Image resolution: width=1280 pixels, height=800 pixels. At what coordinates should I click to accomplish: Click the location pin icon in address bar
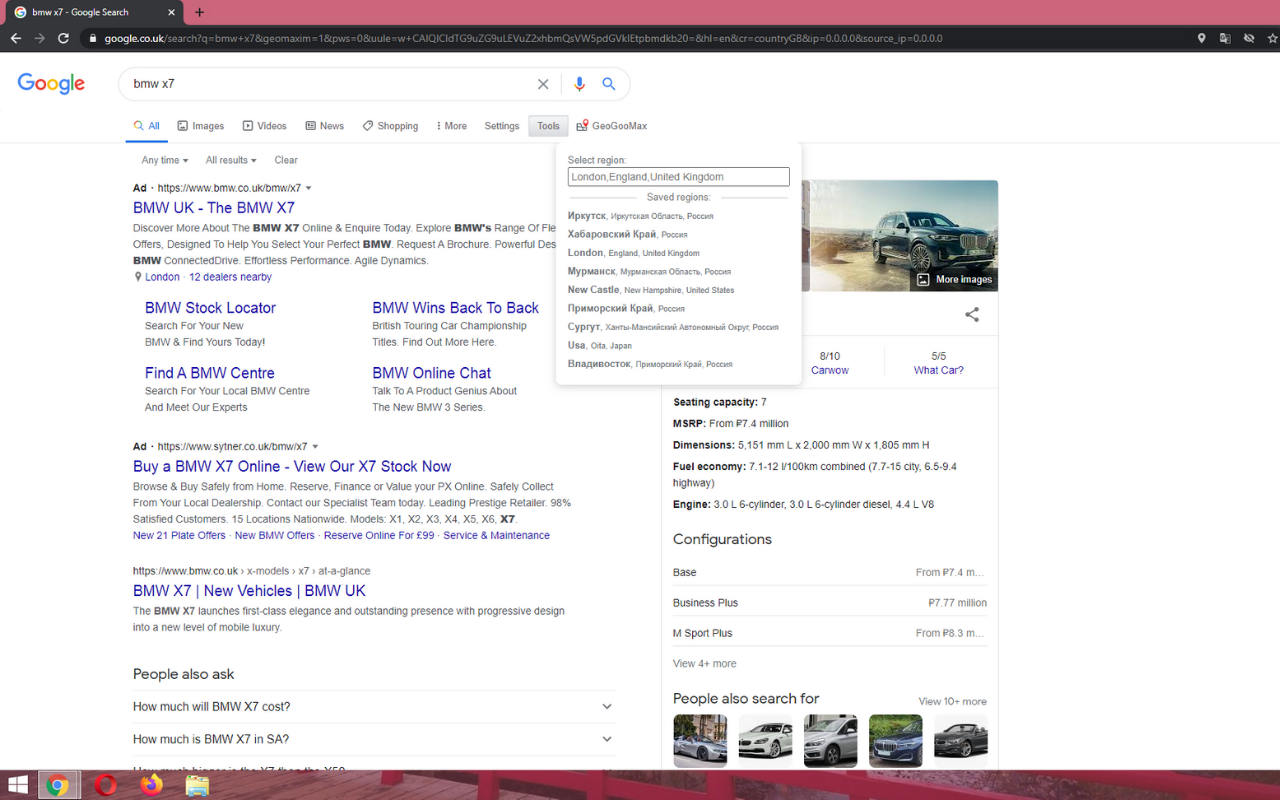(x=1201, y=38)
